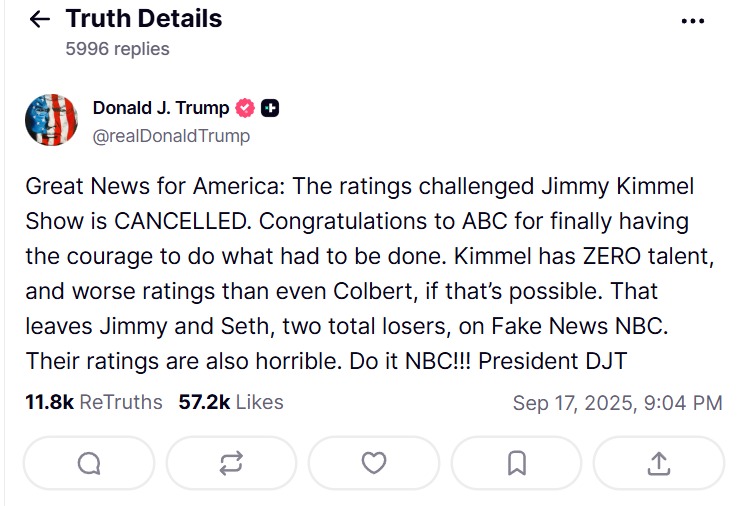Click the Truth Details page heading

pyautogui.click(x=143, y=19)
